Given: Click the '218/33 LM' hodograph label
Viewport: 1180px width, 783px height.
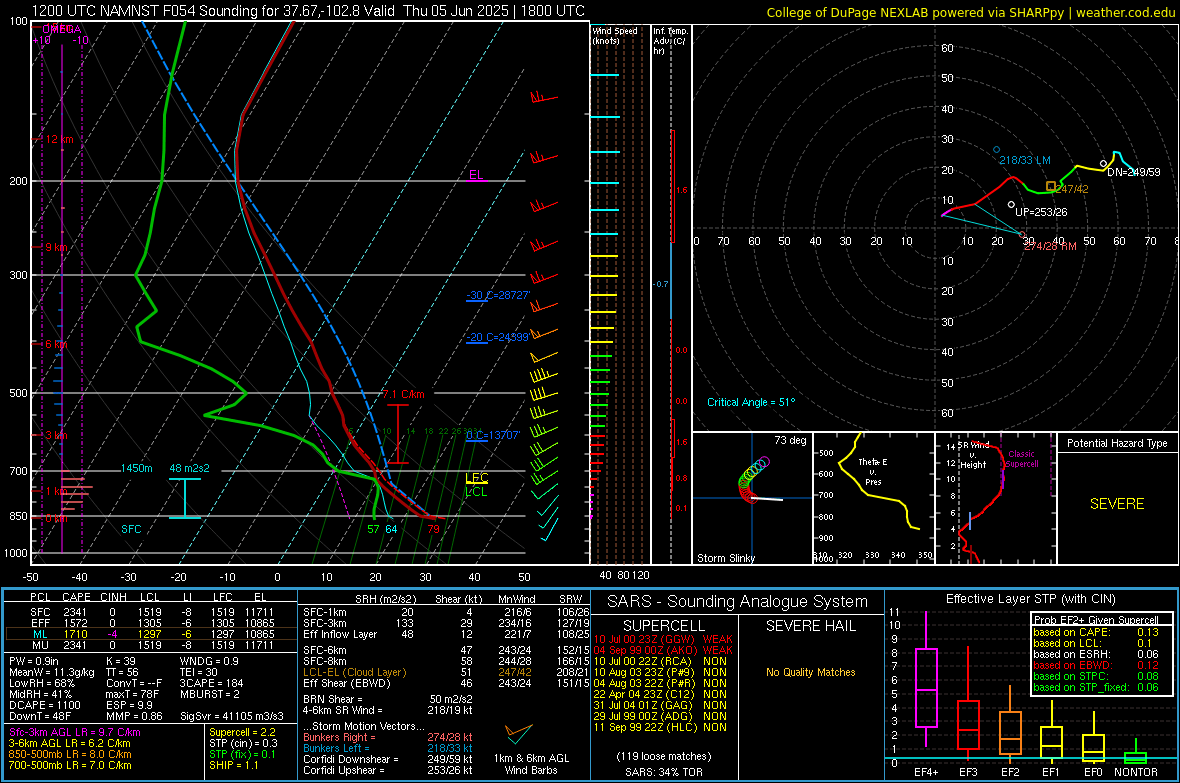Looking at the screenshot, I should 1025,160.
